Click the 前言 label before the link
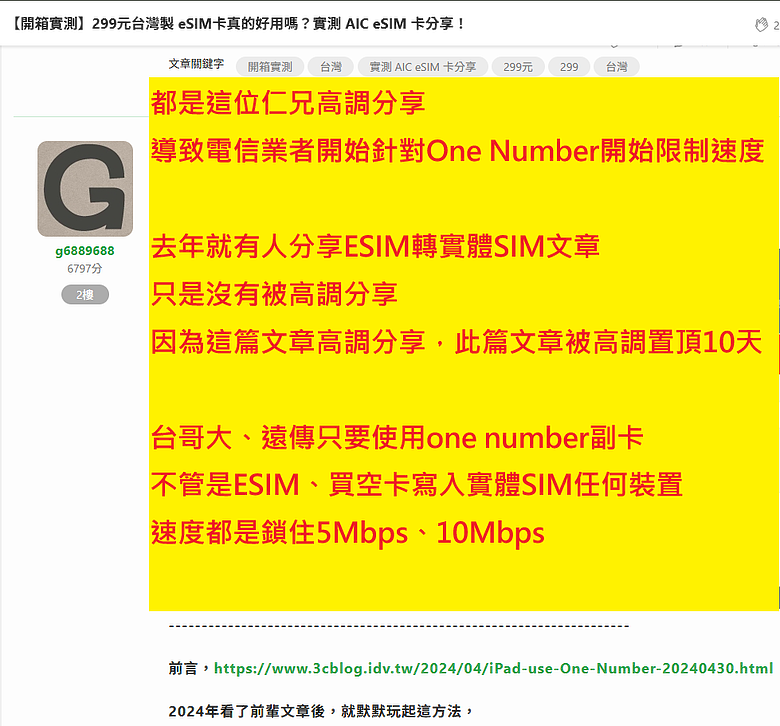780x726 pixels. pyautogui.click(x=183, y=668)
